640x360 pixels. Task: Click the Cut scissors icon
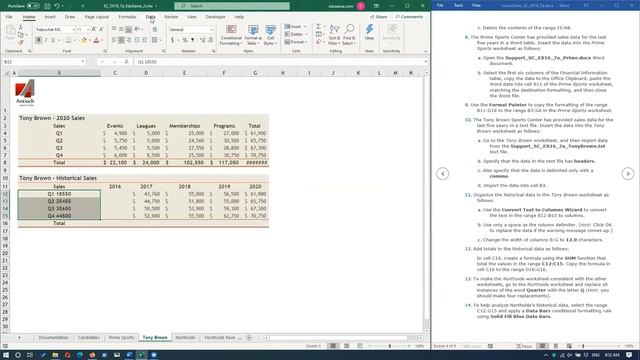click(x=21, y=27)
